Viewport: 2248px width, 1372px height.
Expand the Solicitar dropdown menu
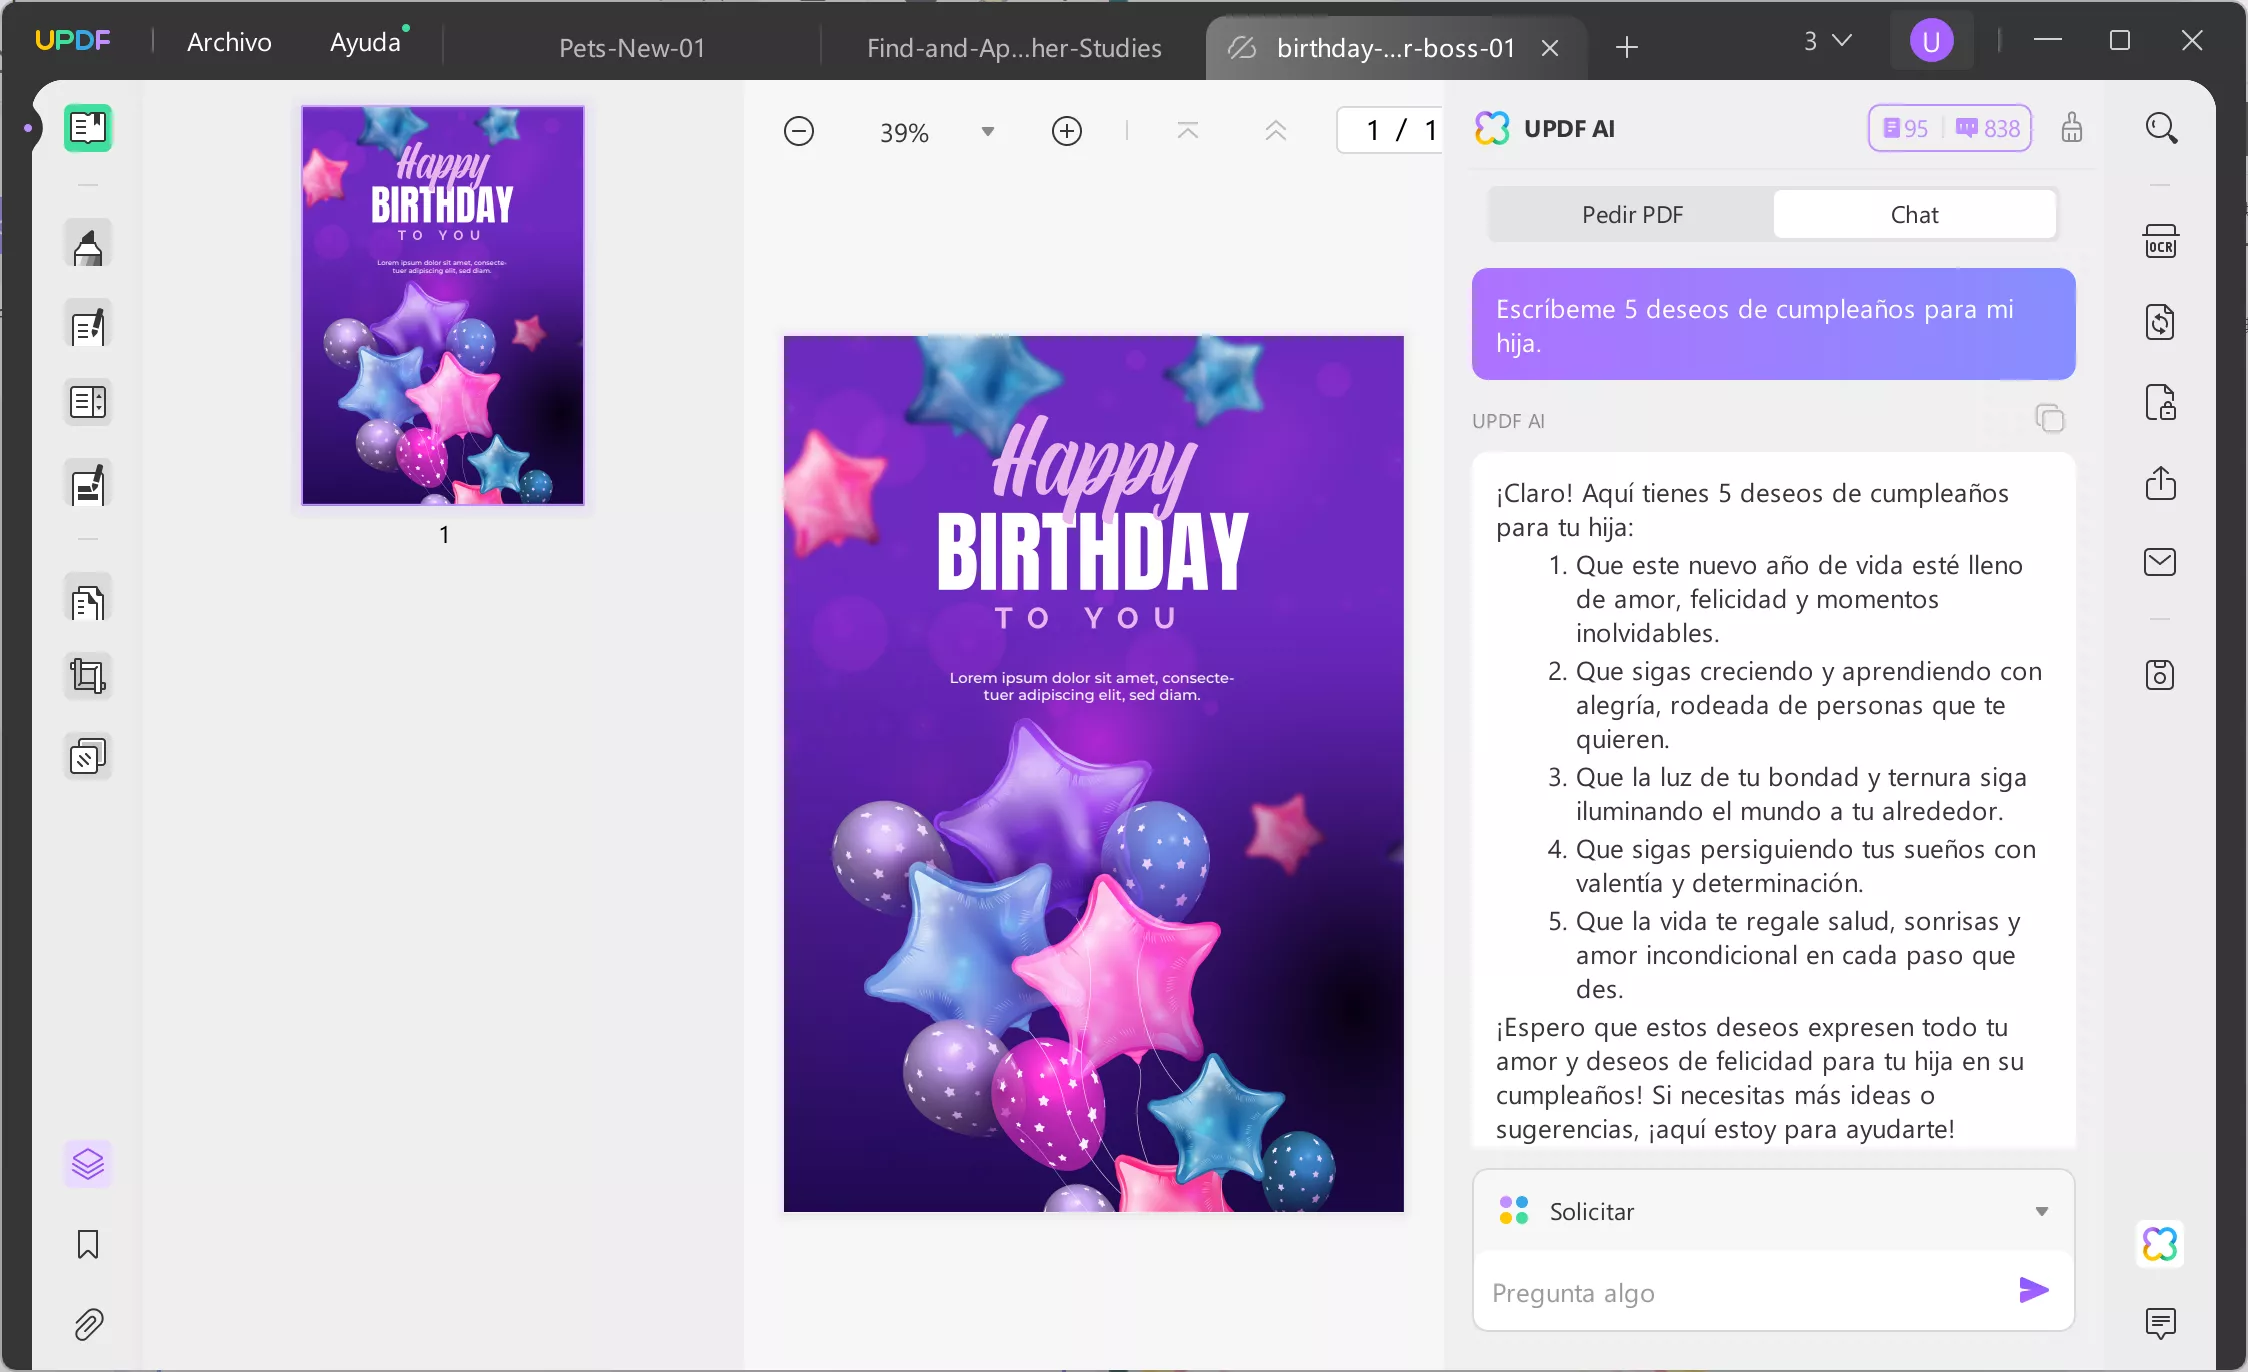(x=2042, y=1211)
